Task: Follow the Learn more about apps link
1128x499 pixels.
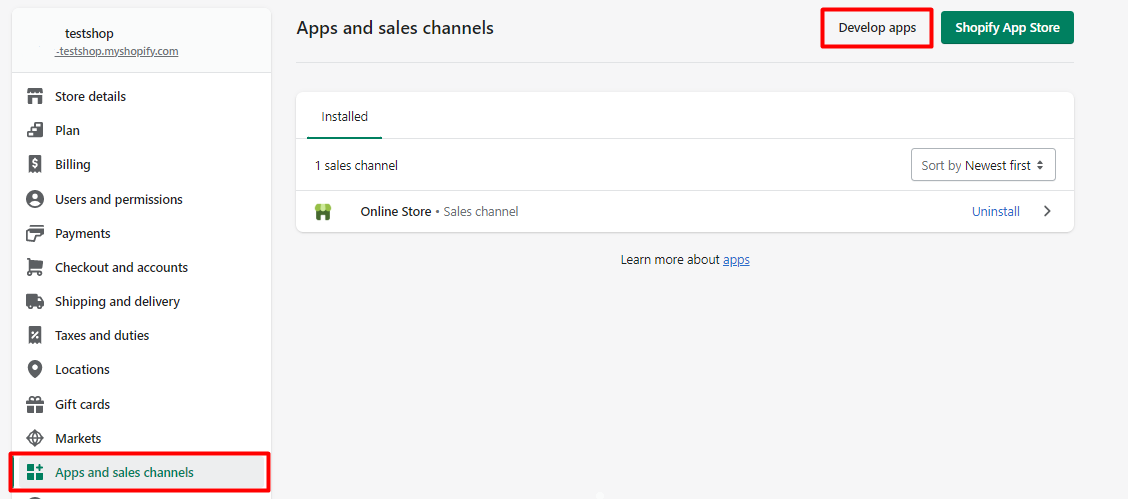Action: tap(736, 260)
